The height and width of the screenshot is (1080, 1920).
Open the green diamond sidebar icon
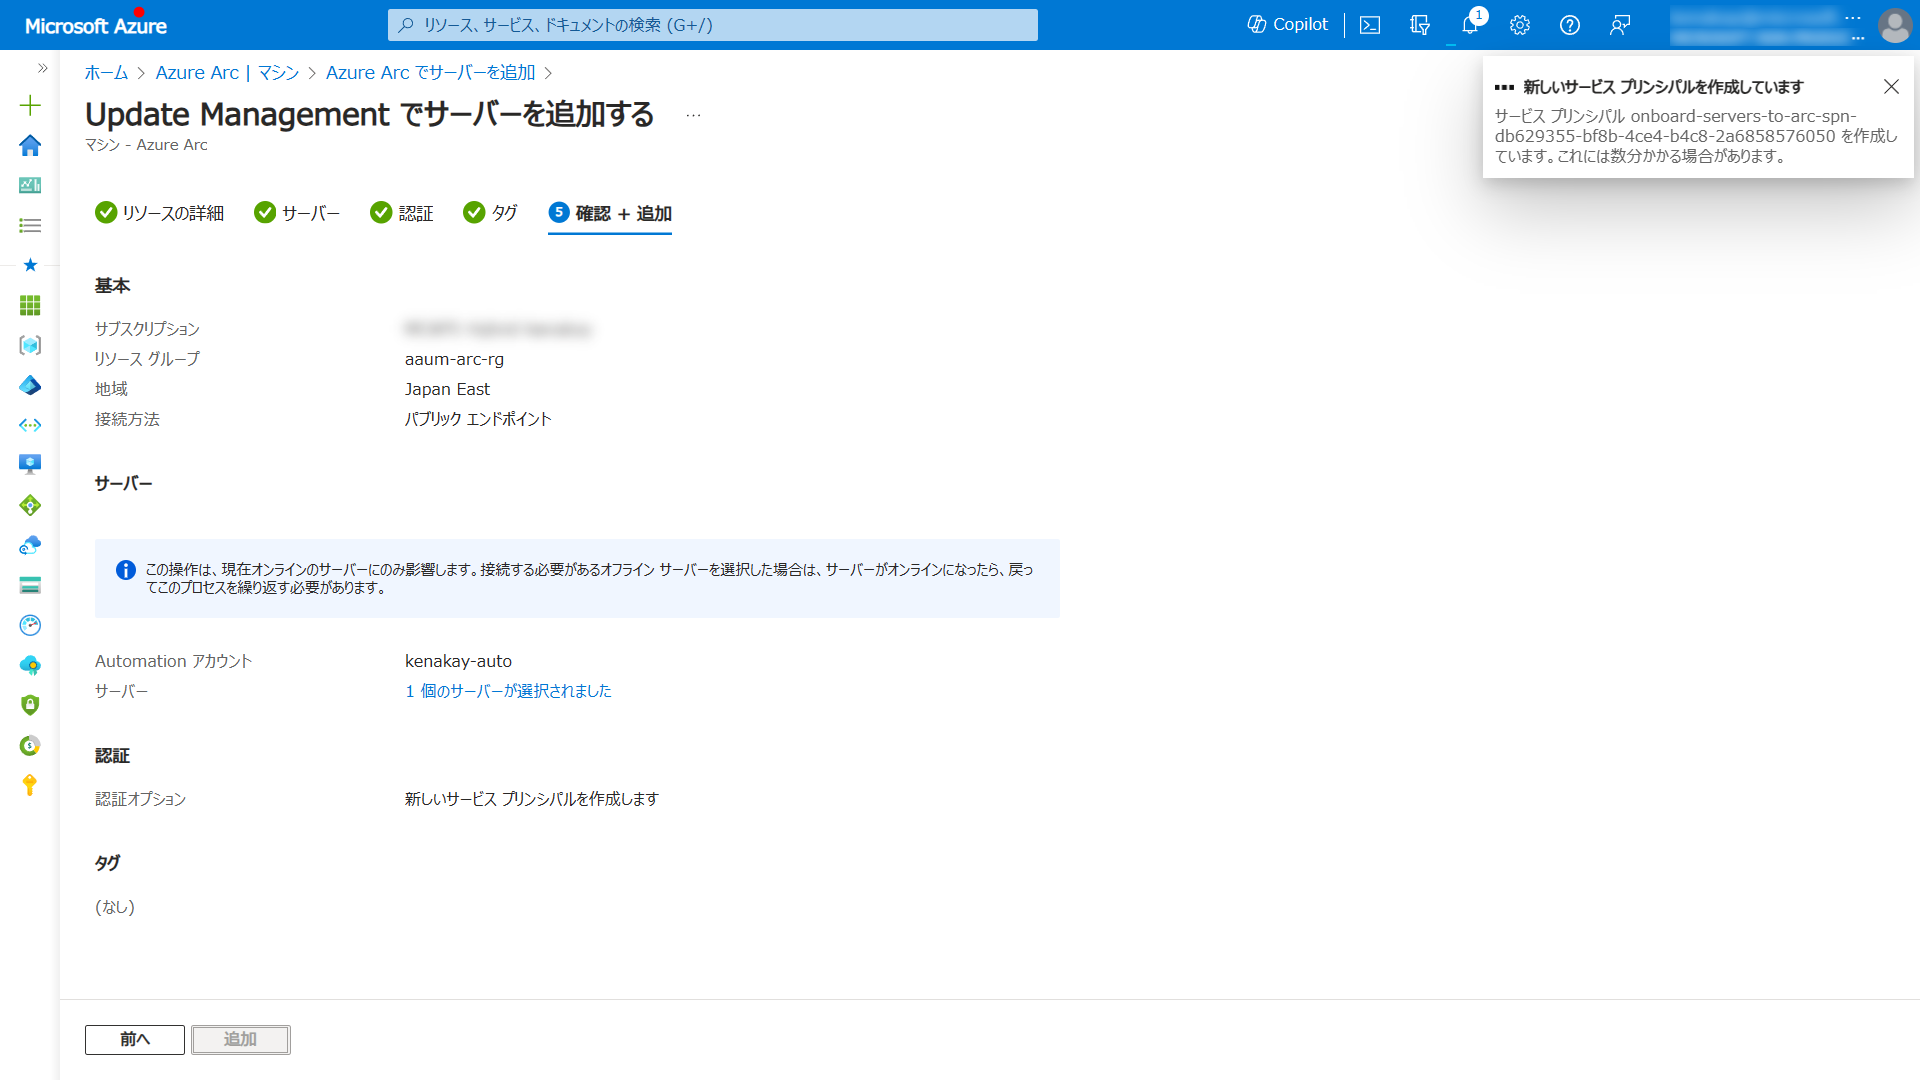click(30, 505)
